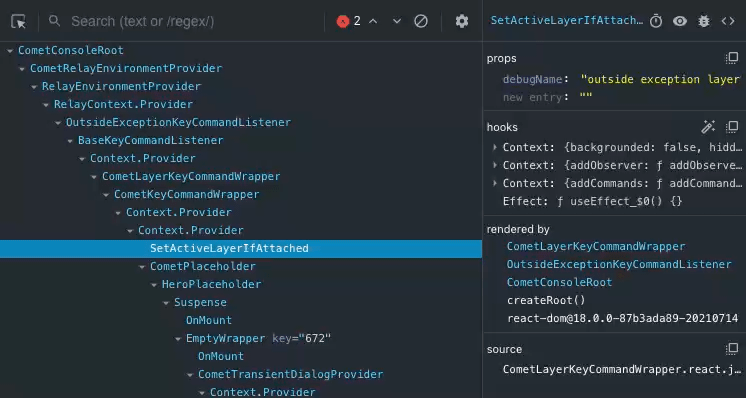Click the suspend component stopwatch icon

[656, 21]
